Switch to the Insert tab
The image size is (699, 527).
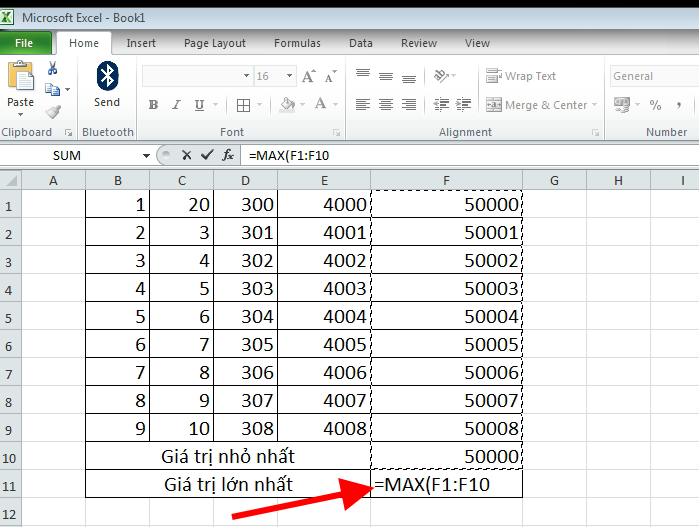[x=141, y=43]
